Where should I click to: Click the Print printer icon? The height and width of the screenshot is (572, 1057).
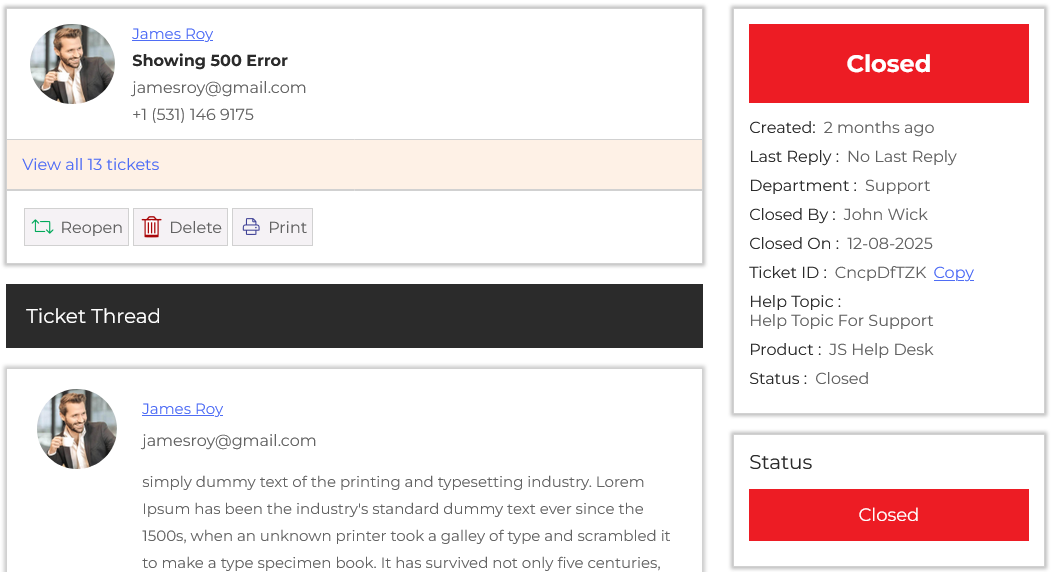click(251, 227)
